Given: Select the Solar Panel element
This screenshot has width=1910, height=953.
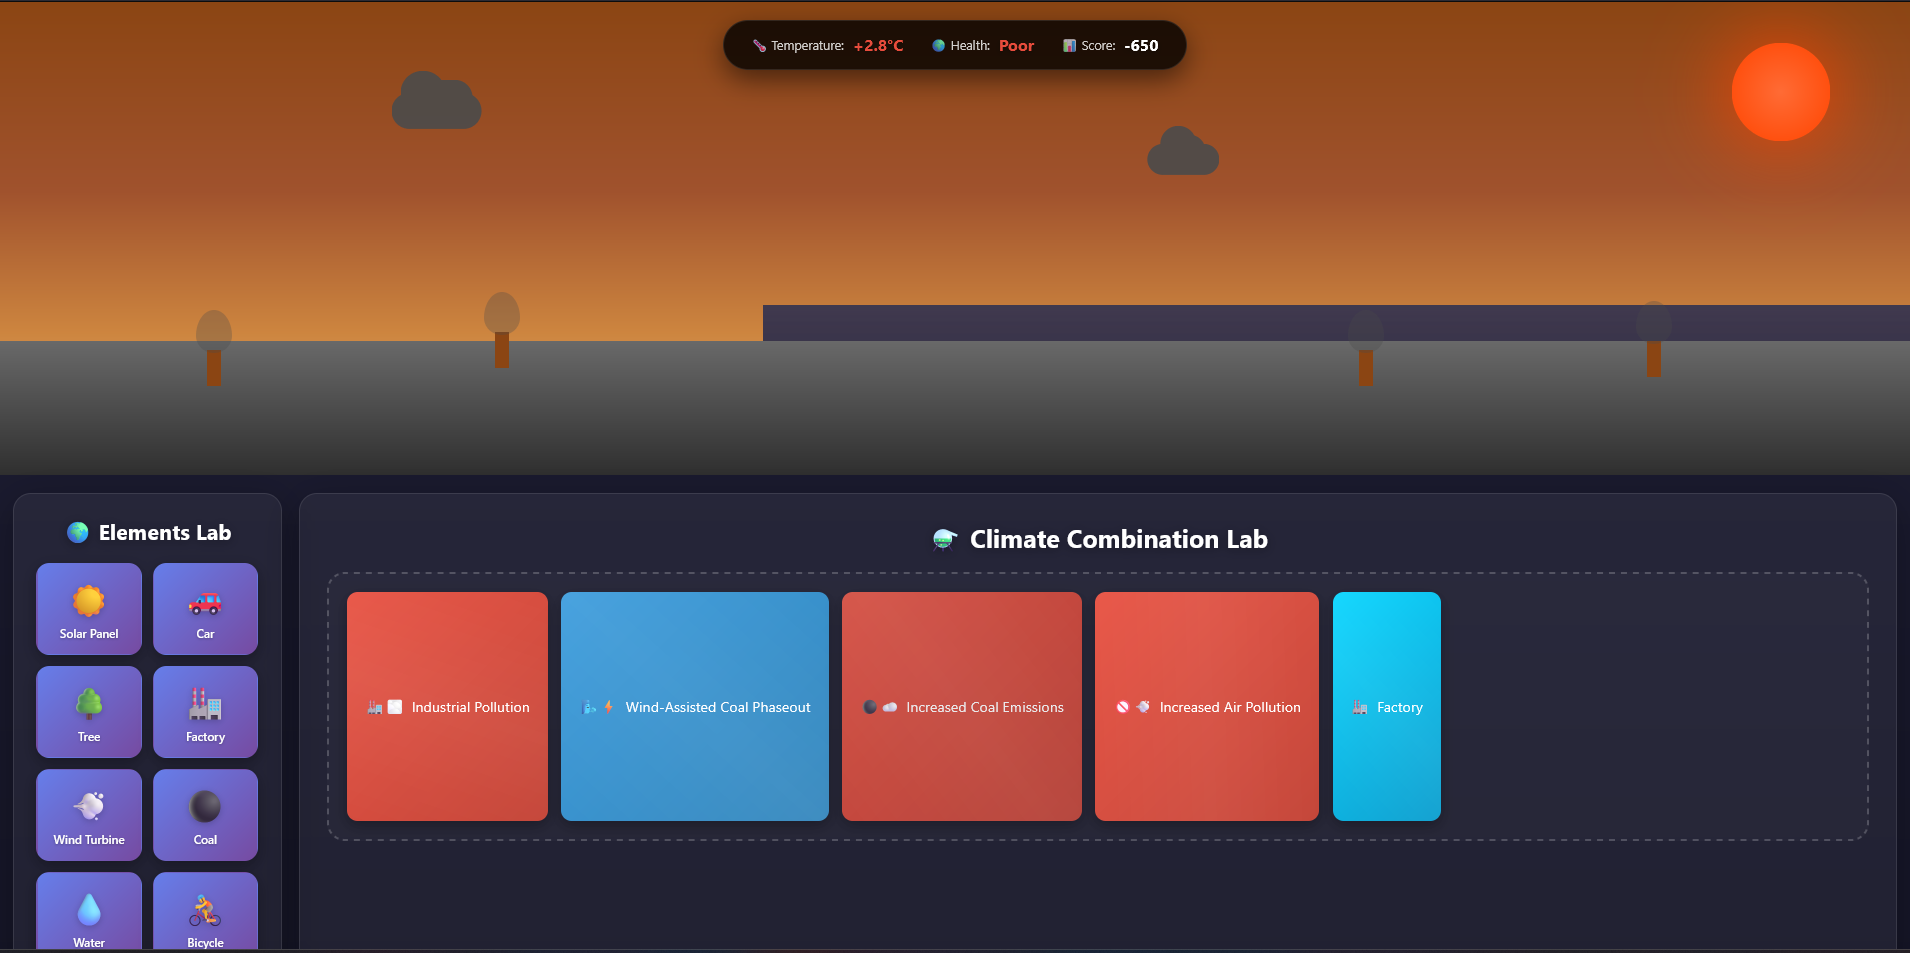Looking at the screenshot, I should [x=88, y=608].
